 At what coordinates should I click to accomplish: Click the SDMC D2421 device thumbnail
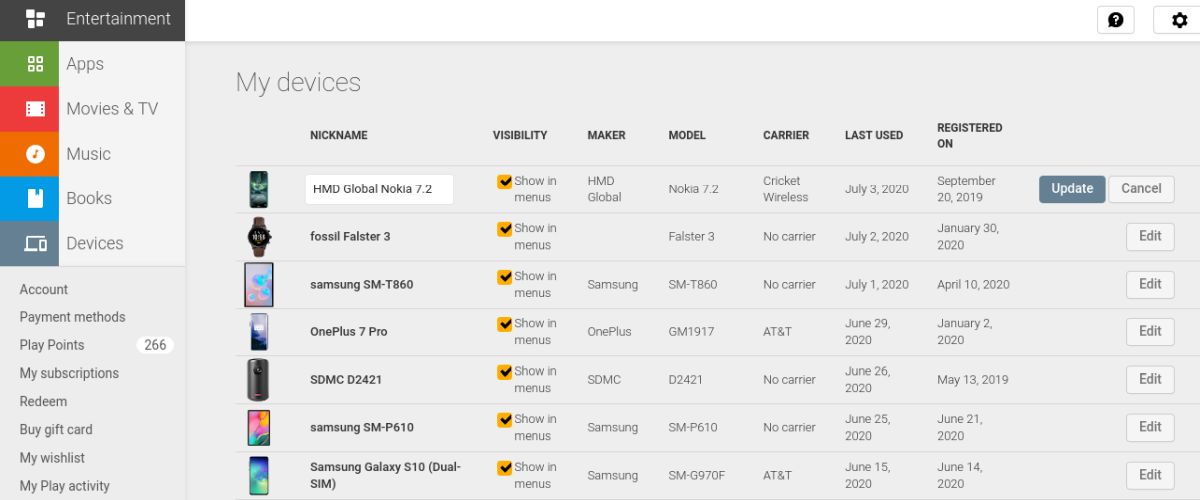click(259, 380)
